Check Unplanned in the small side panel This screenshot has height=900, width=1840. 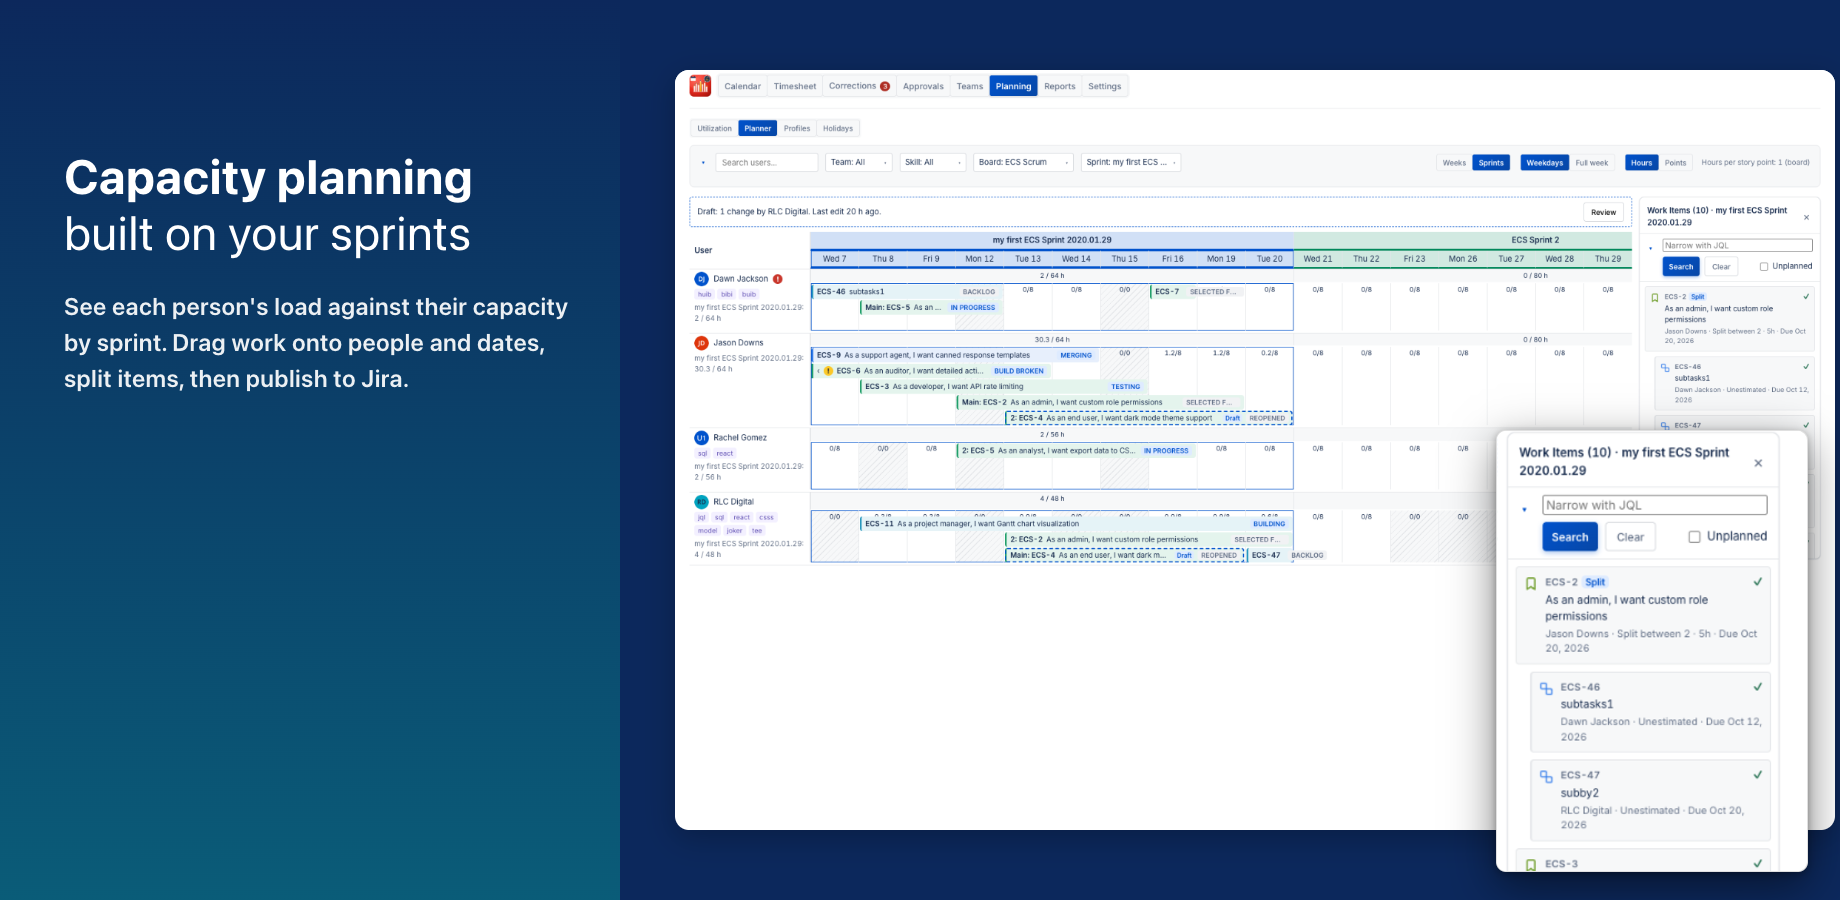(x=1764, y=267)
